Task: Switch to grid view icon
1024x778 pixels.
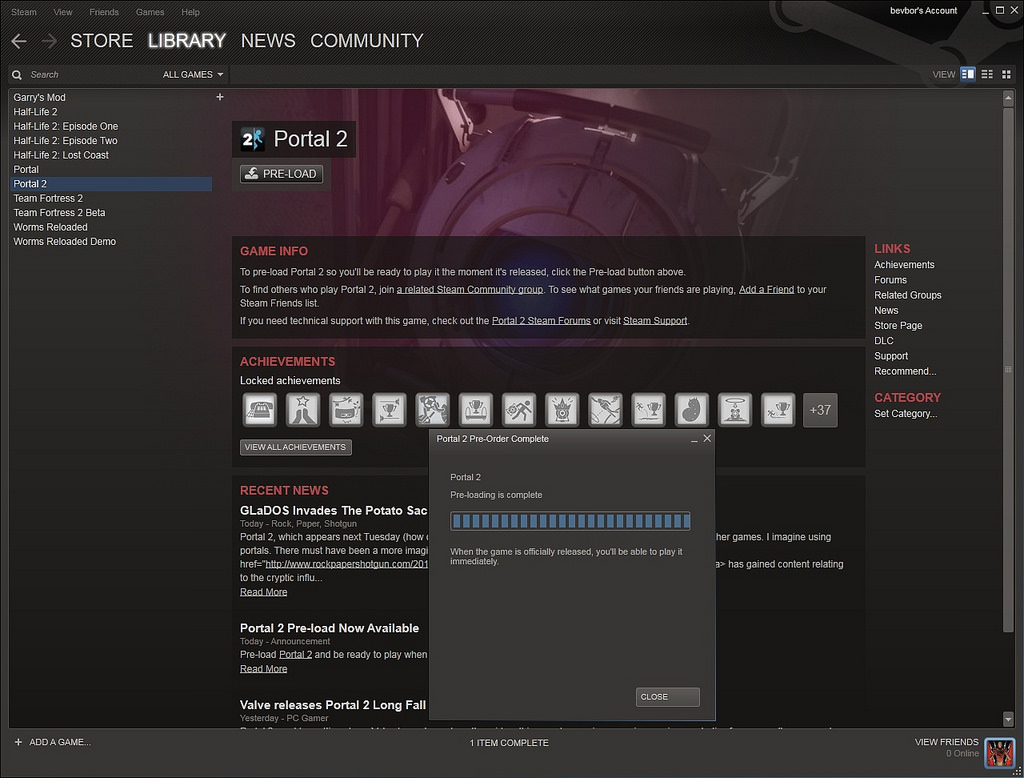Action: click(x=1006, y=74)
